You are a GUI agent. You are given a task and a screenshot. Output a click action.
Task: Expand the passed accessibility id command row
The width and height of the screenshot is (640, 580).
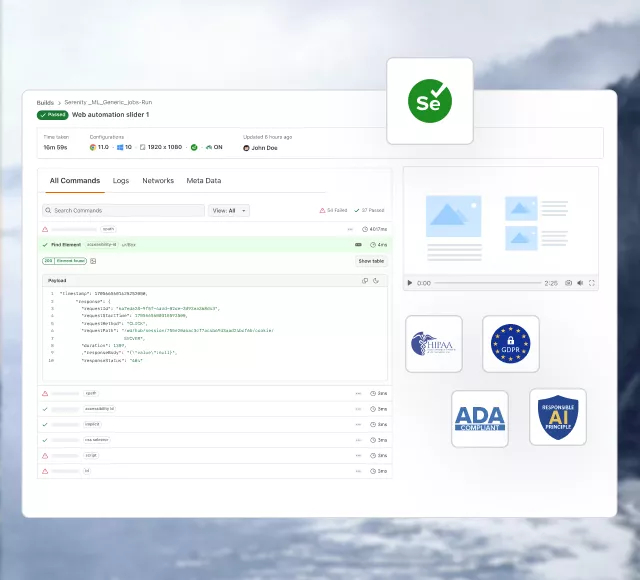coord(215,409)
